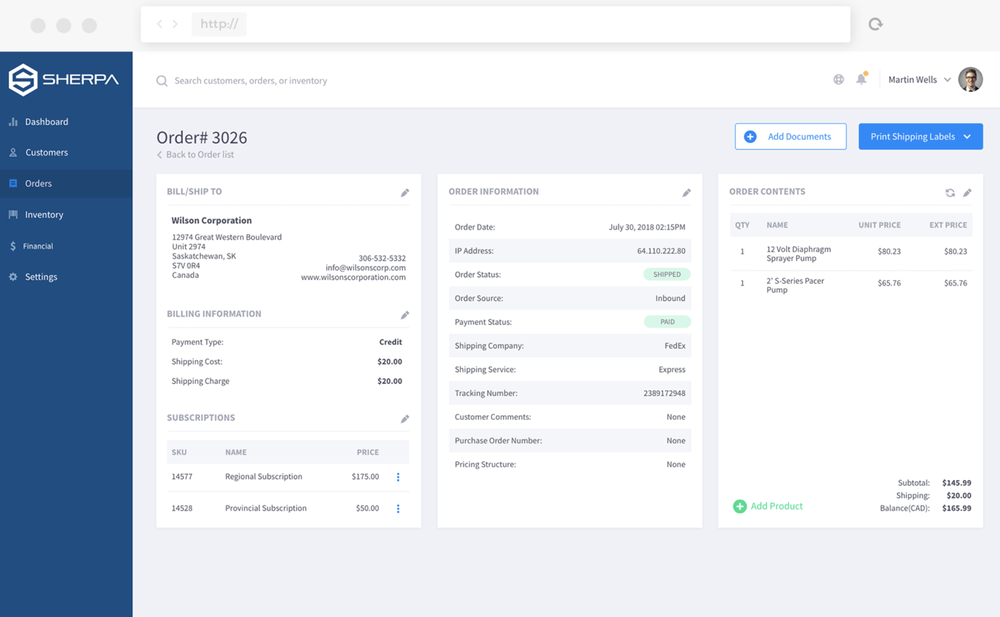Open the Financial section with the dollar icon
Image resolution: width=1000 pixels, height=617 pixels.
(14, 245)
